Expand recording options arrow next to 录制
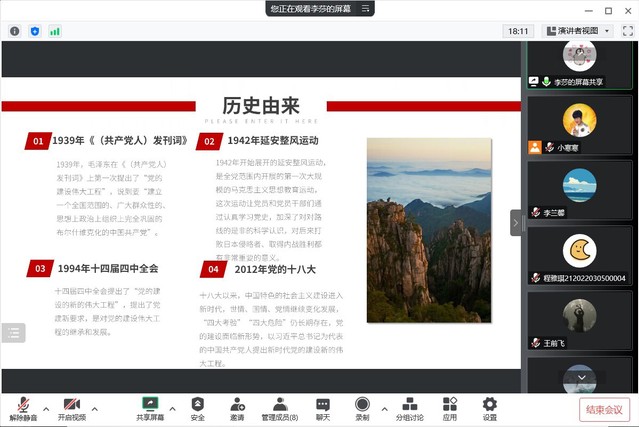 (384, 409)
